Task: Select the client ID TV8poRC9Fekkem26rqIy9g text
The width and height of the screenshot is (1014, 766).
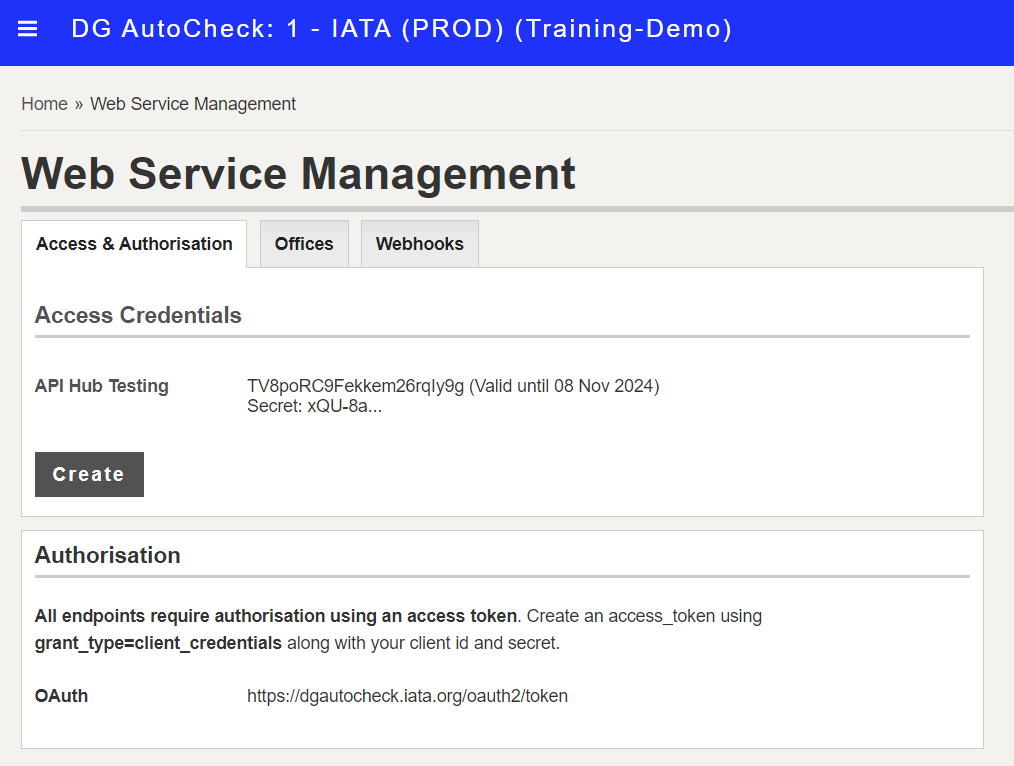Action: click(x=356, y=386)
